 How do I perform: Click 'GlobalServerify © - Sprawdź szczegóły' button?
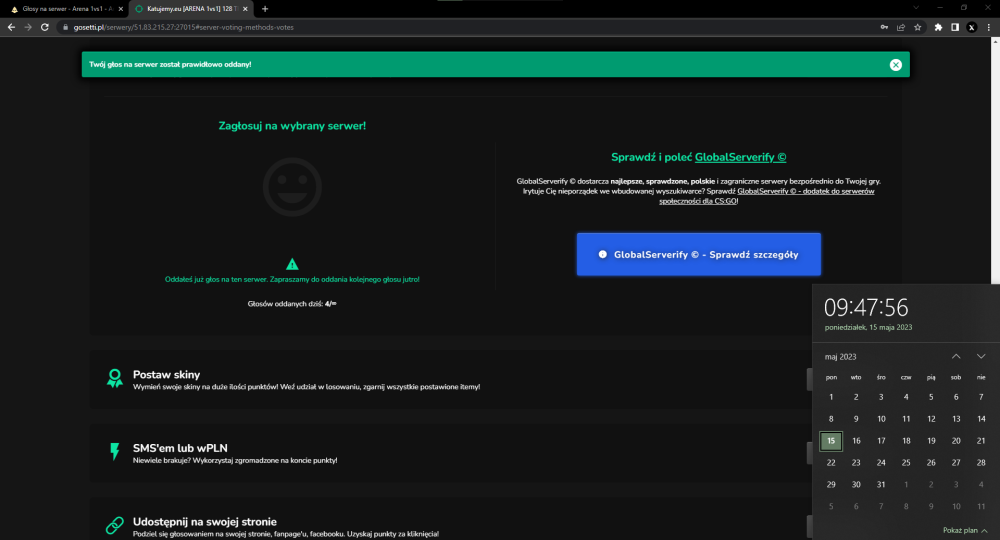point(698,254)
